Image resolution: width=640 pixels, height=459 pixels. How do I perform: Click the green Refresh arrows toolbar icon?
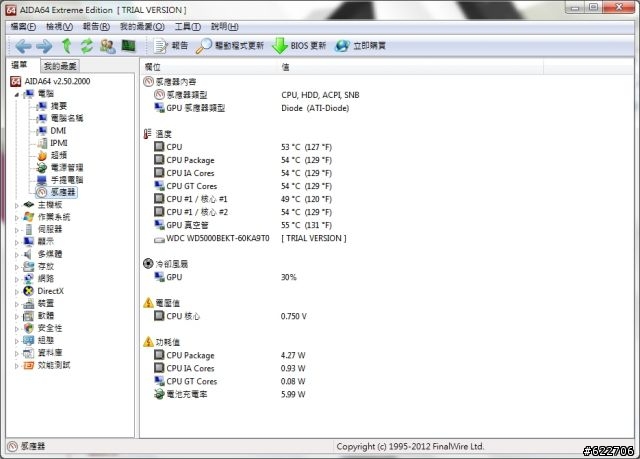[x=87, y=46]
